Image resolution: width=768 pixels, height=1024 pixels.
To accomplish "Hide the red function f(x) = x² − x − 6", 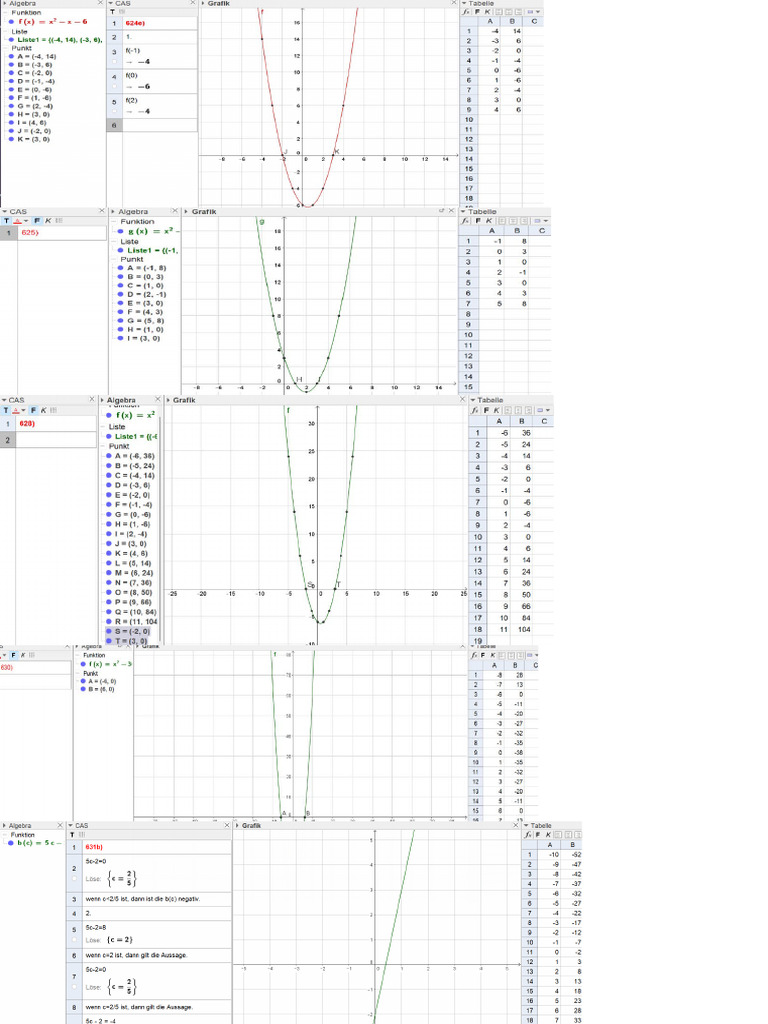I will (12, 22).
